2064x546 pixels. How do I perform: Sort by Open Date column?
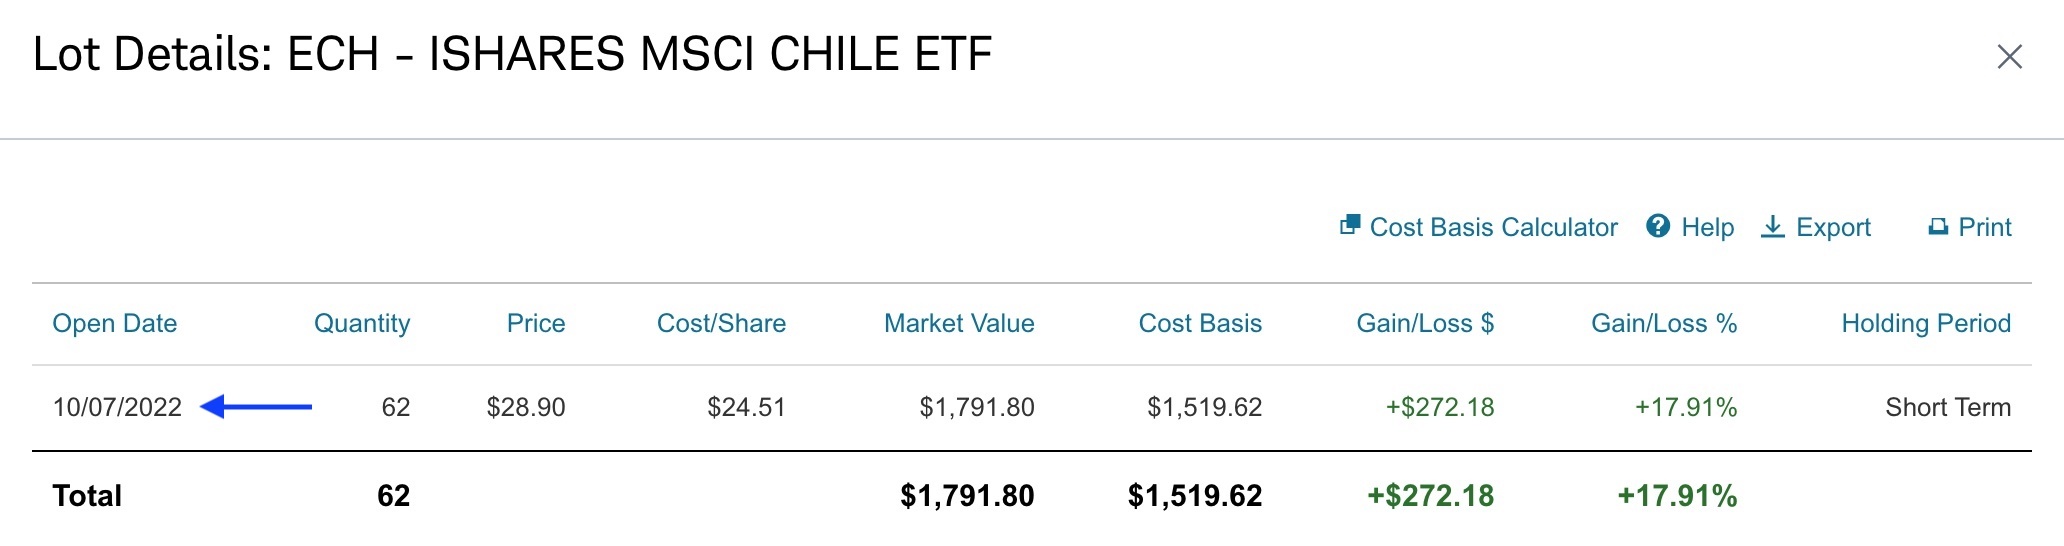pyautogui.click(x=115, y=323)
